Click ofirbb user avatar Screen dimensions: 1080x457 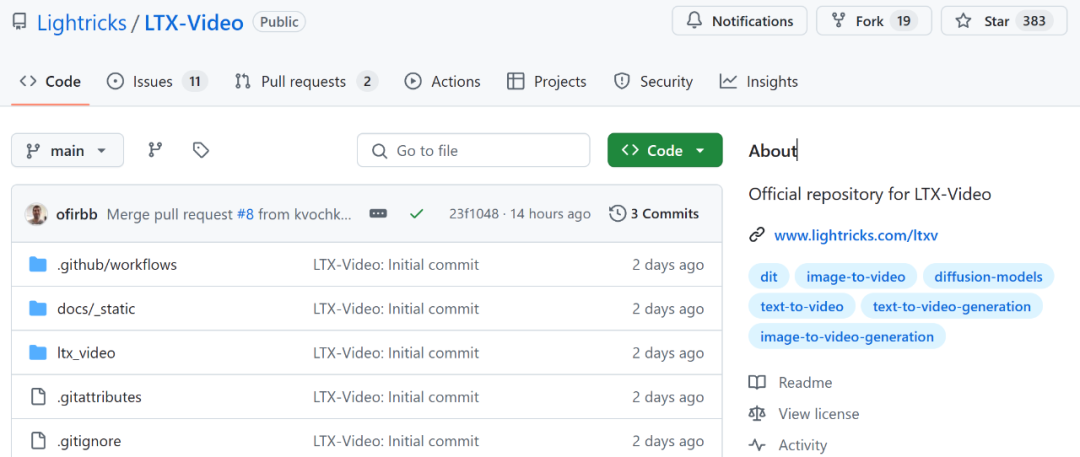tap(36, 214)
